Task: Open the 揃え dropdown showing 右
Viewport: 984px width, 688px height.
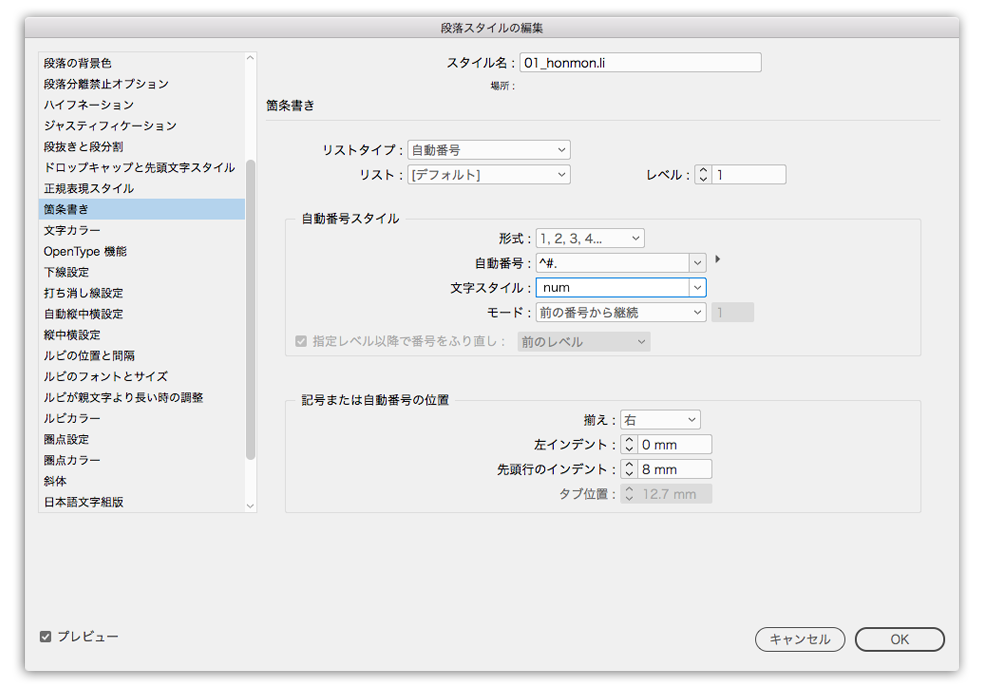Action: 660,419
